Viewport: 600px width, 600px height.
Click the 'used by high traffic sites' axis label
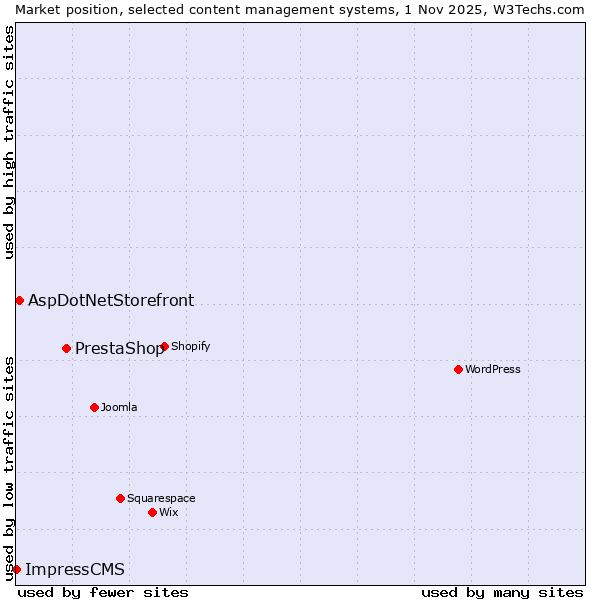click(x=9, y=142)
